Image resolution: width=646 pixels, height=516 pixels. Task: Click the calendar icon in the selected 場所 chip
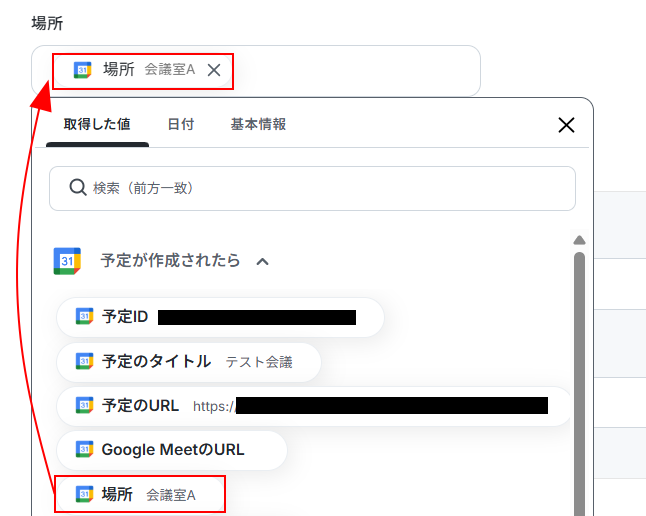(x=82, y=70)
